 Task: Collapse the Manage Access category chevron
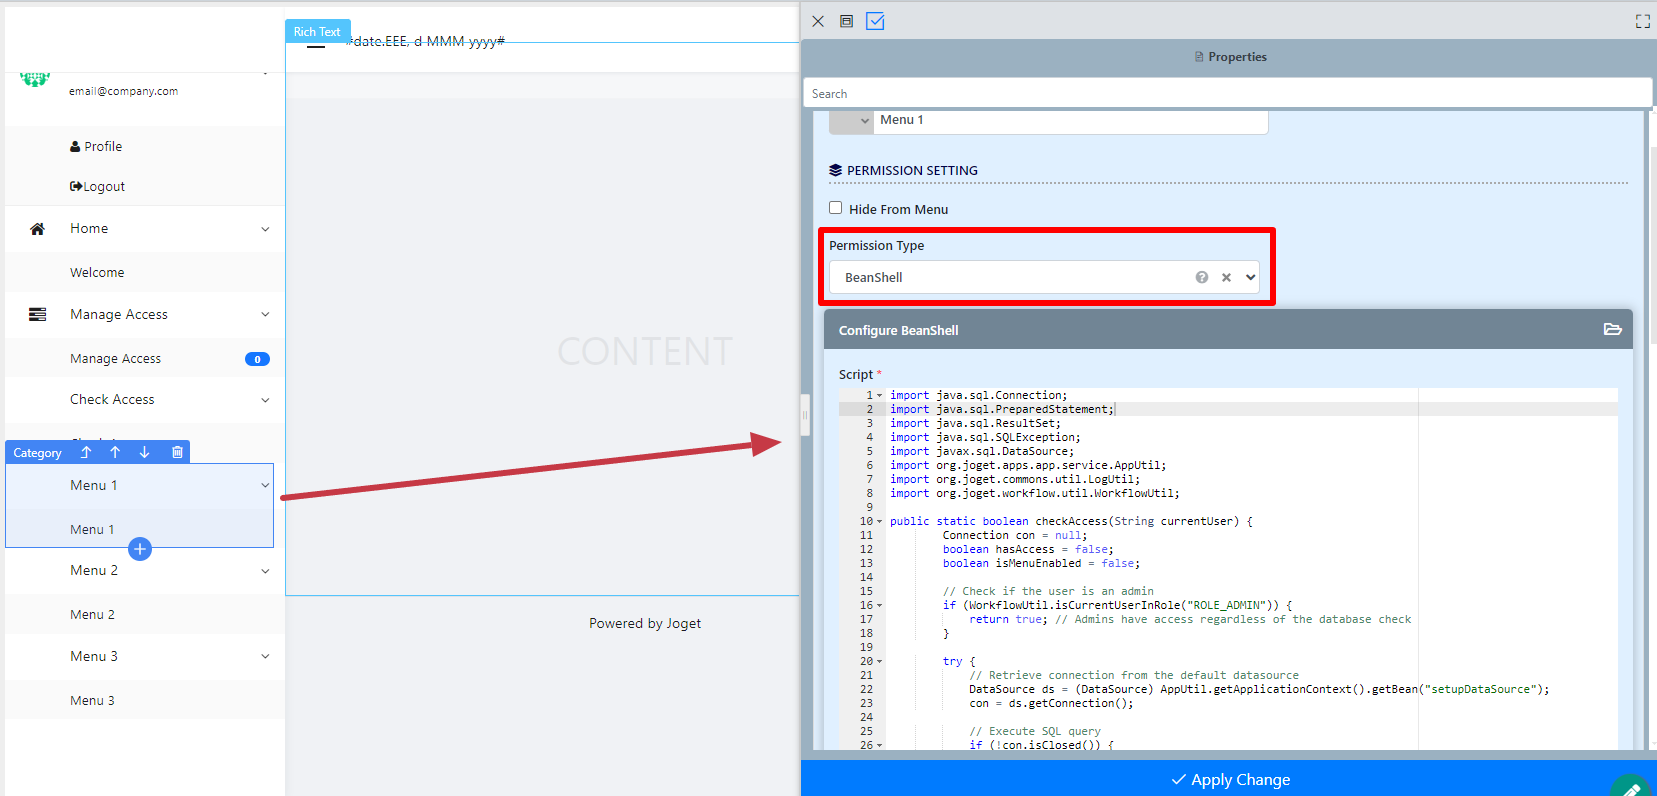coord(265,314)
